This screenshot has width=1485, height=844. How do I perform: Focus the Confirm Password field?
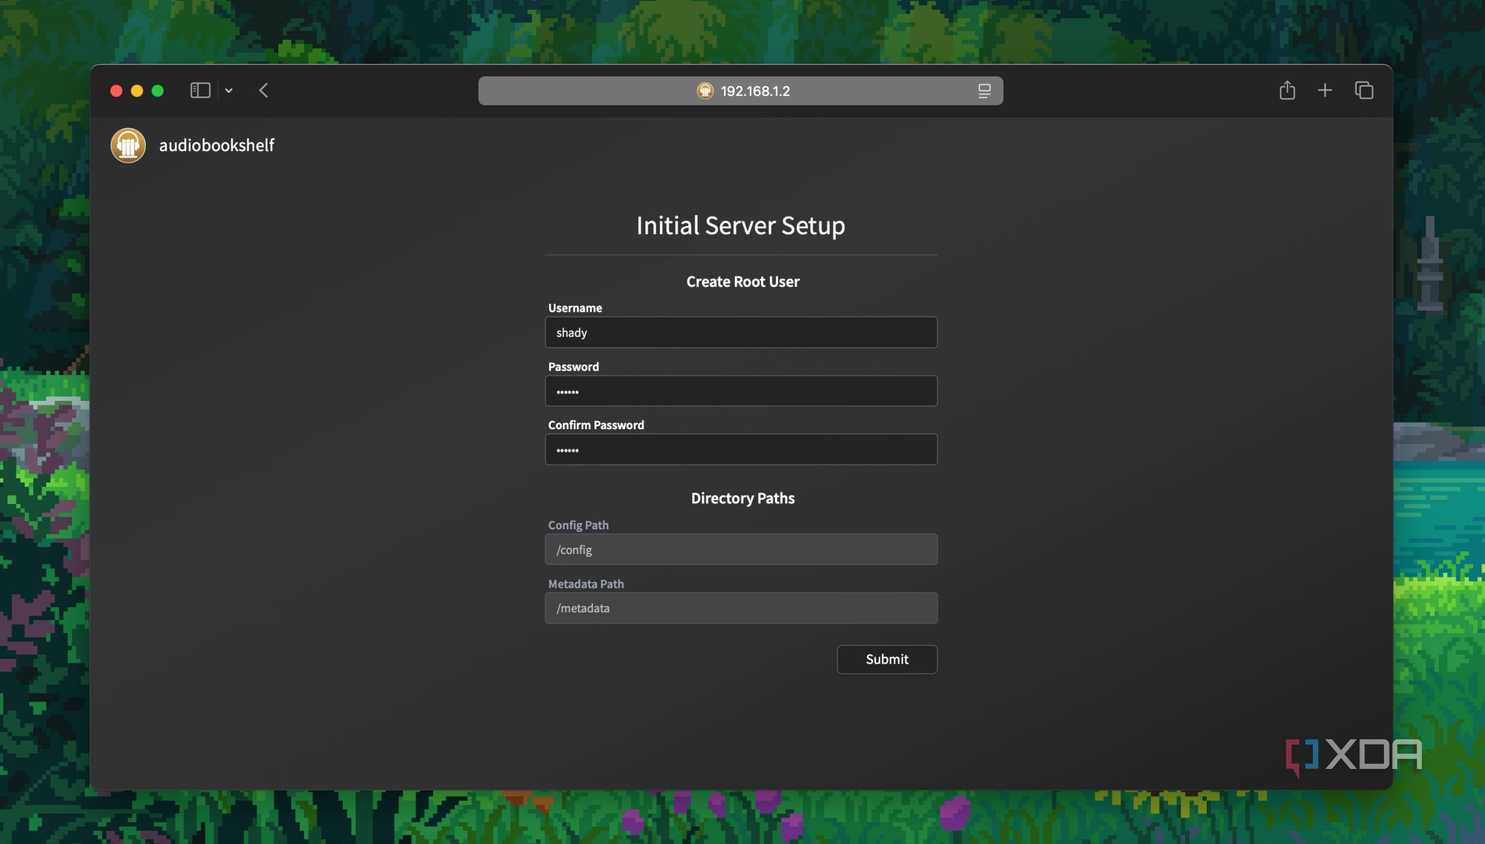point(741,450)
